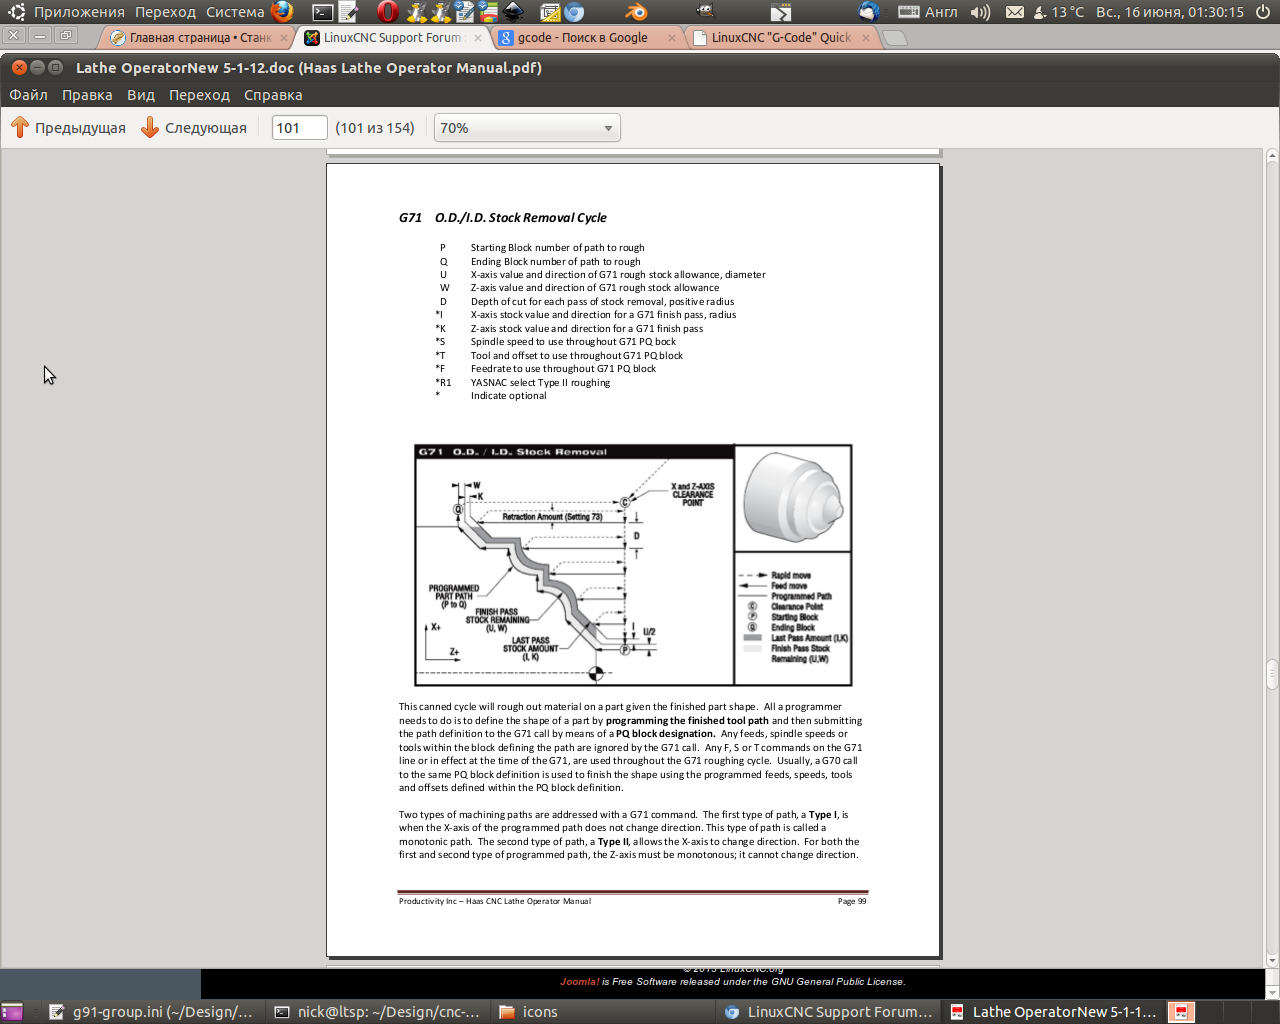Launch Blender from the top panel
The width and height of the screenshot is (1280, 1024).
(x=636, y=12)
